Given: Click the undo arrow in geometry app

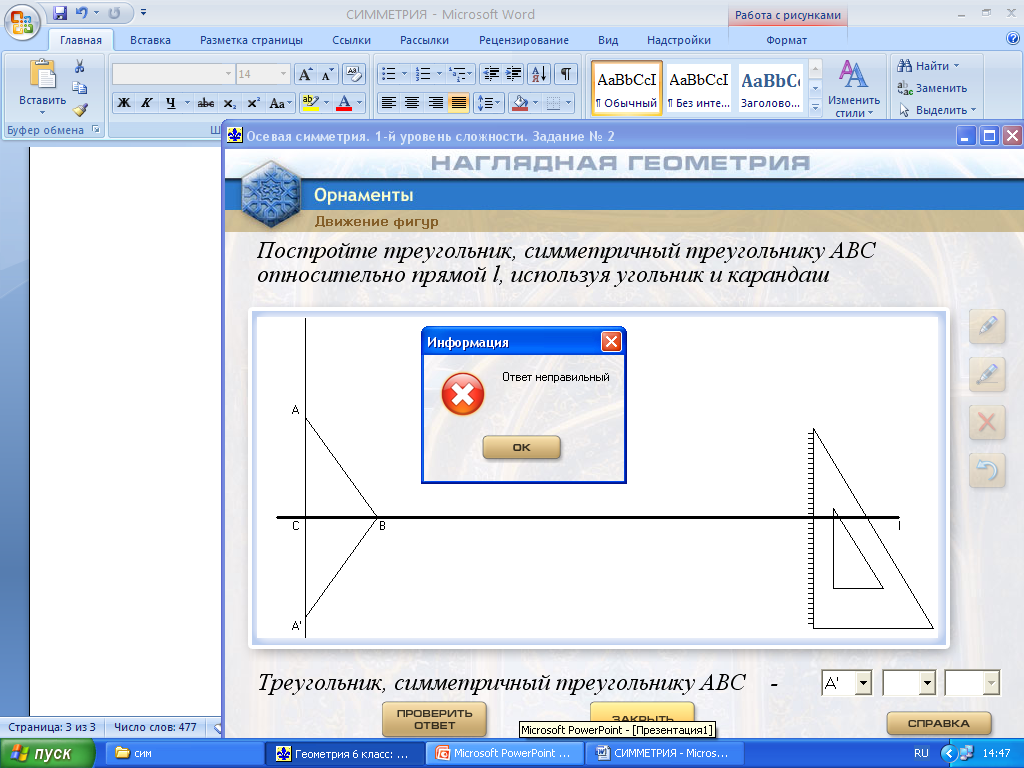Looking at the screenshot, I should 987,470.
